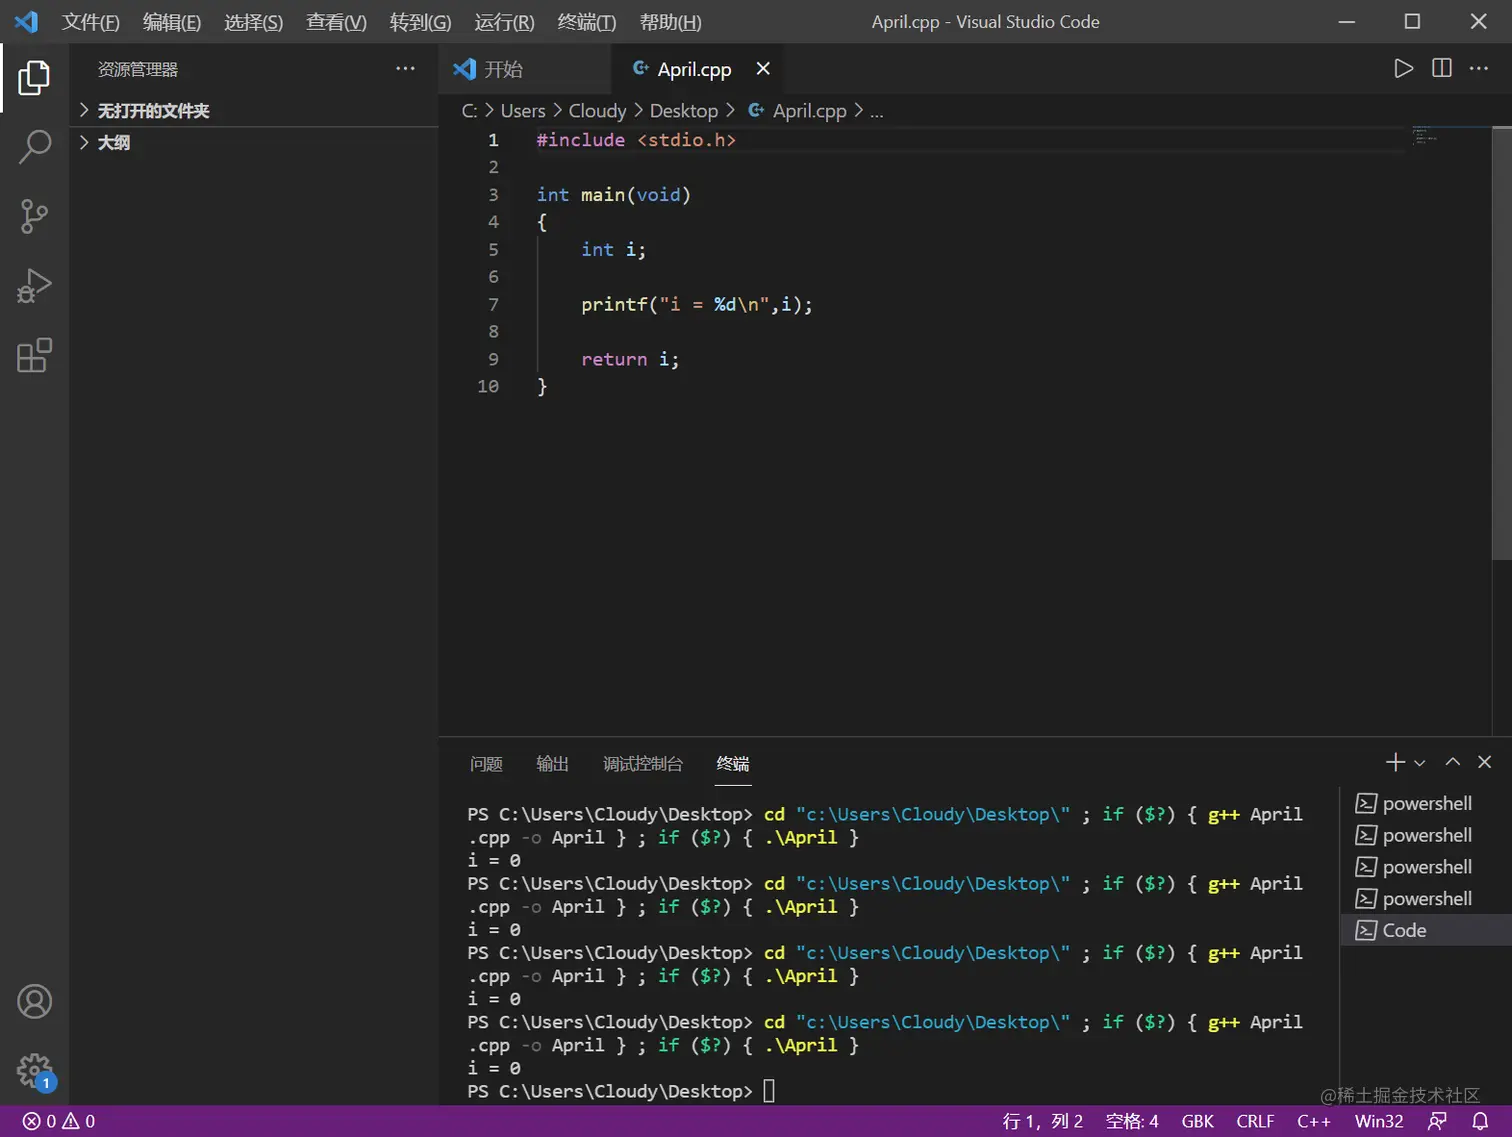Expand the 无打开的文件夹 section
Viewport: 1512px width, 1137px height.
[152, 111]
